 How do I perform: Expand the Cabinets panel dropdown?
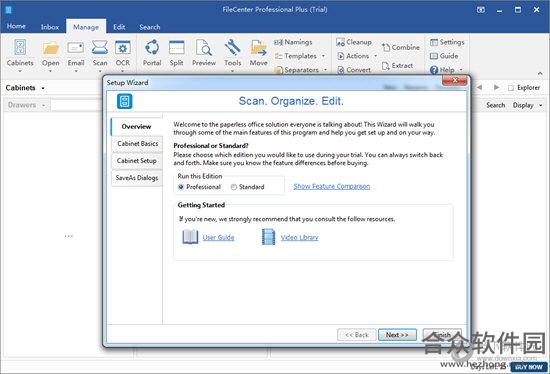43,88
